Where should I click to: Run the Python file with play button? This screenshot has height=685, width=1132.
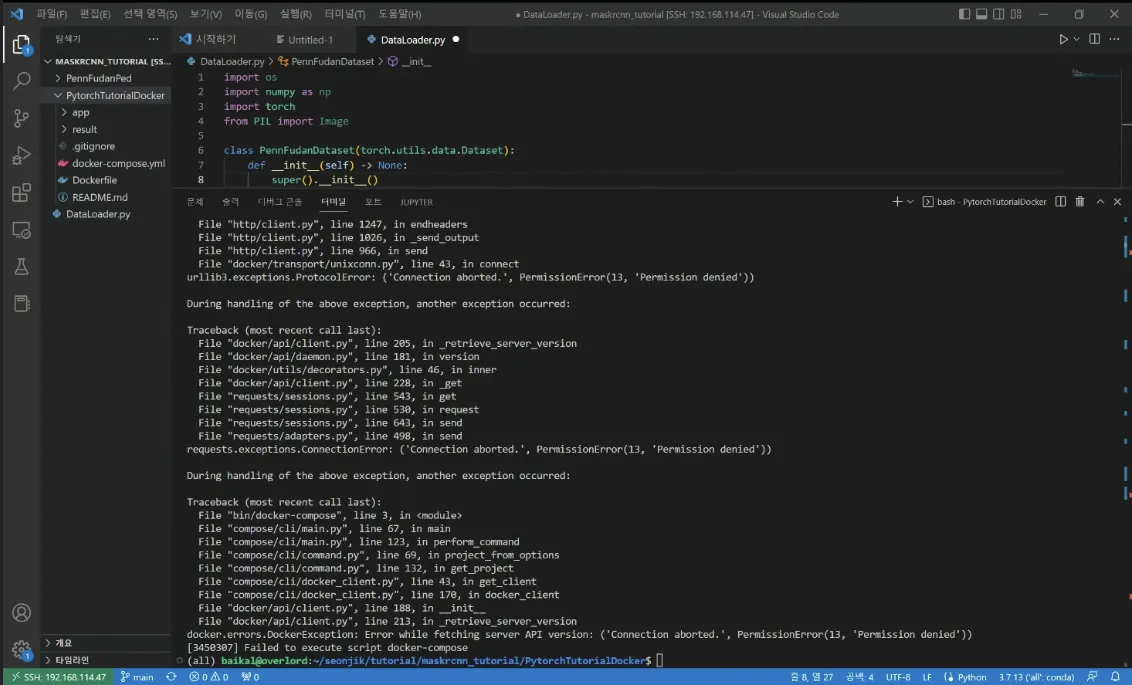(1063, 39)
